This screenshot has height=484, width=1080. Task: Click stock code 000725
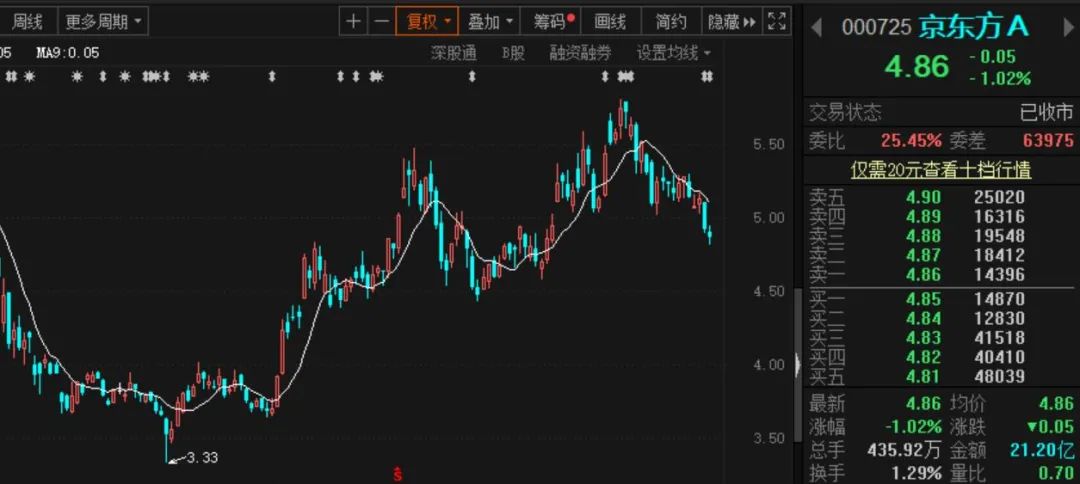[875, 28]
